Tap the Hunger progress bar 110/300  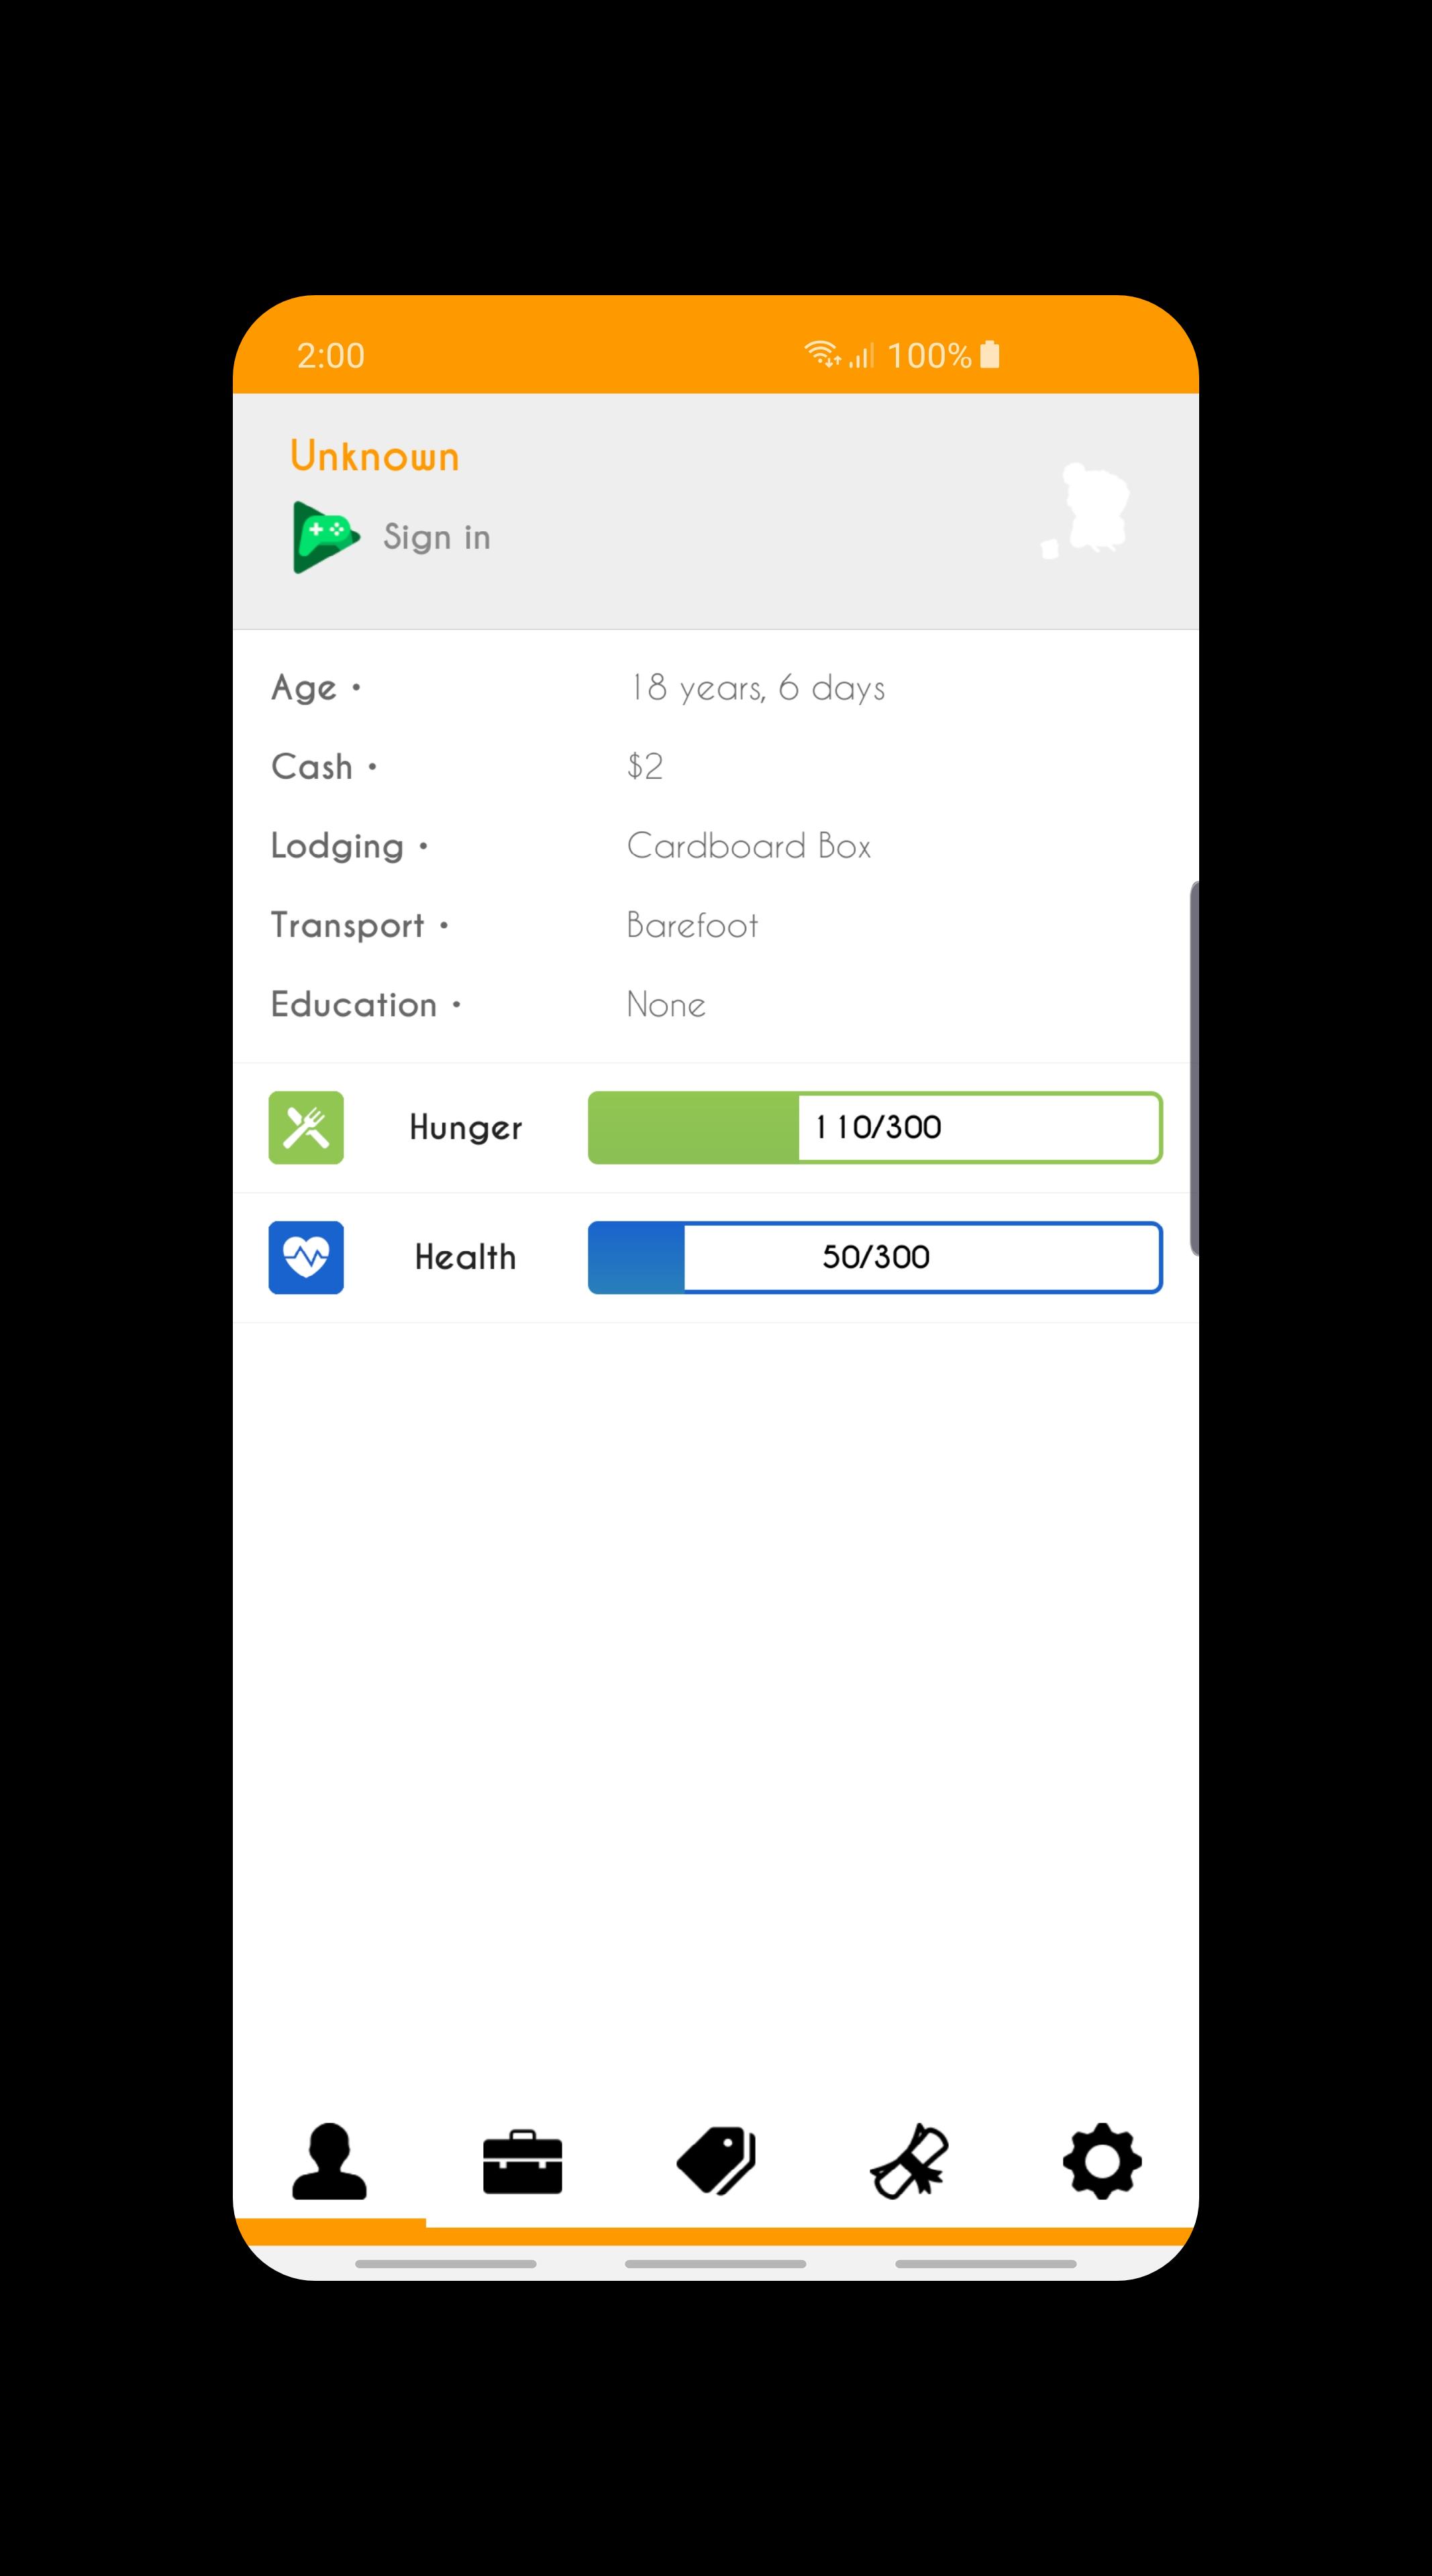point(875,1127)
